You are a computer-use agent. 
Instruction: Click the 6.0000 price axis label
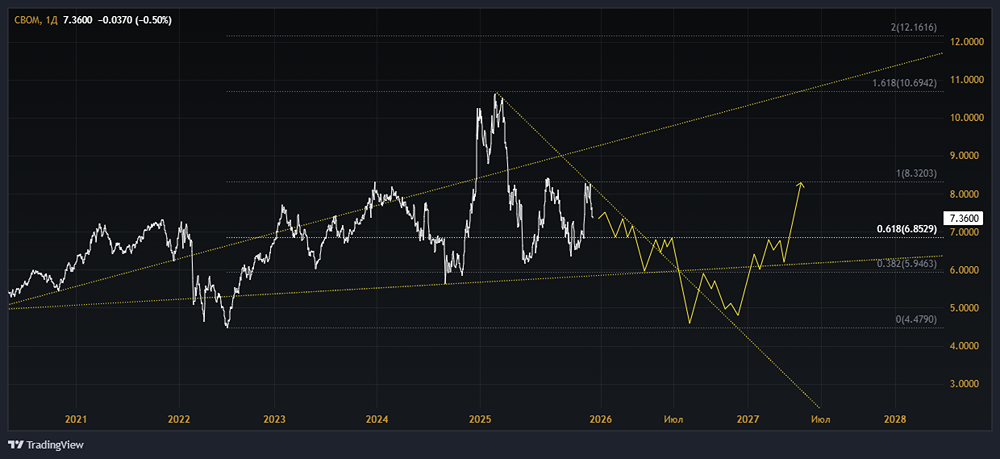pos(966,270)
